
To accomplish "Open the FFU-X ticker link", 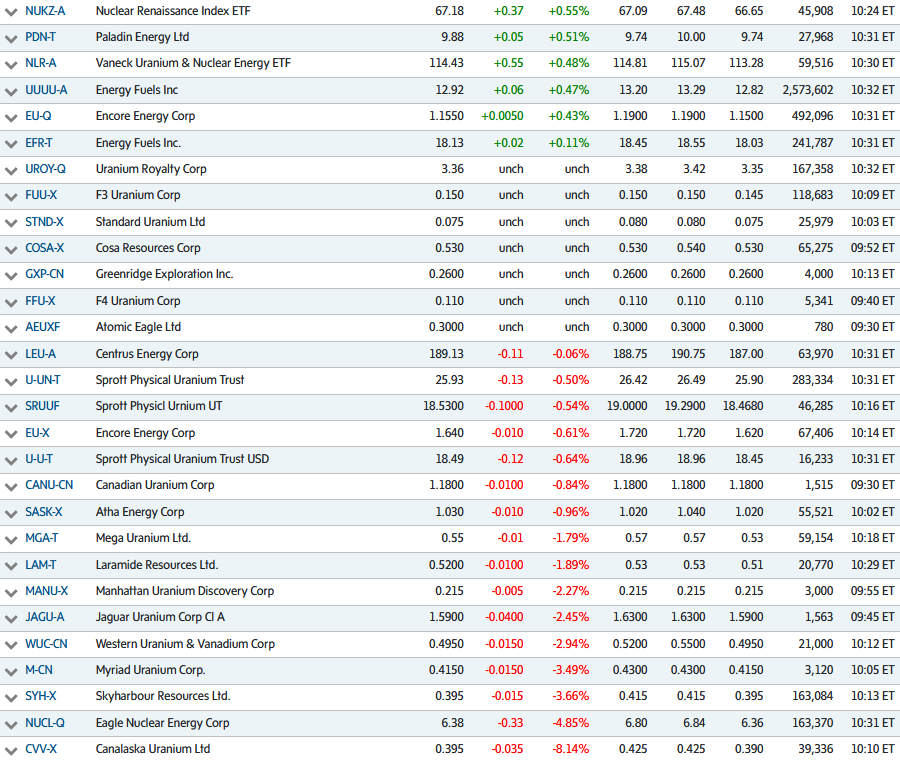I will (x=41, y=301).
